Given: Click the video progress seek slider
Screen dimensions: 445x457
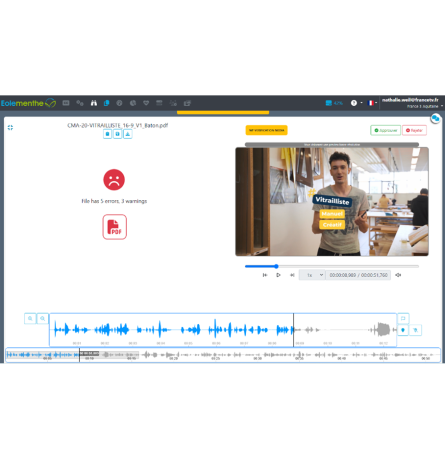Looking at the screenshot, I should point(332,266).
